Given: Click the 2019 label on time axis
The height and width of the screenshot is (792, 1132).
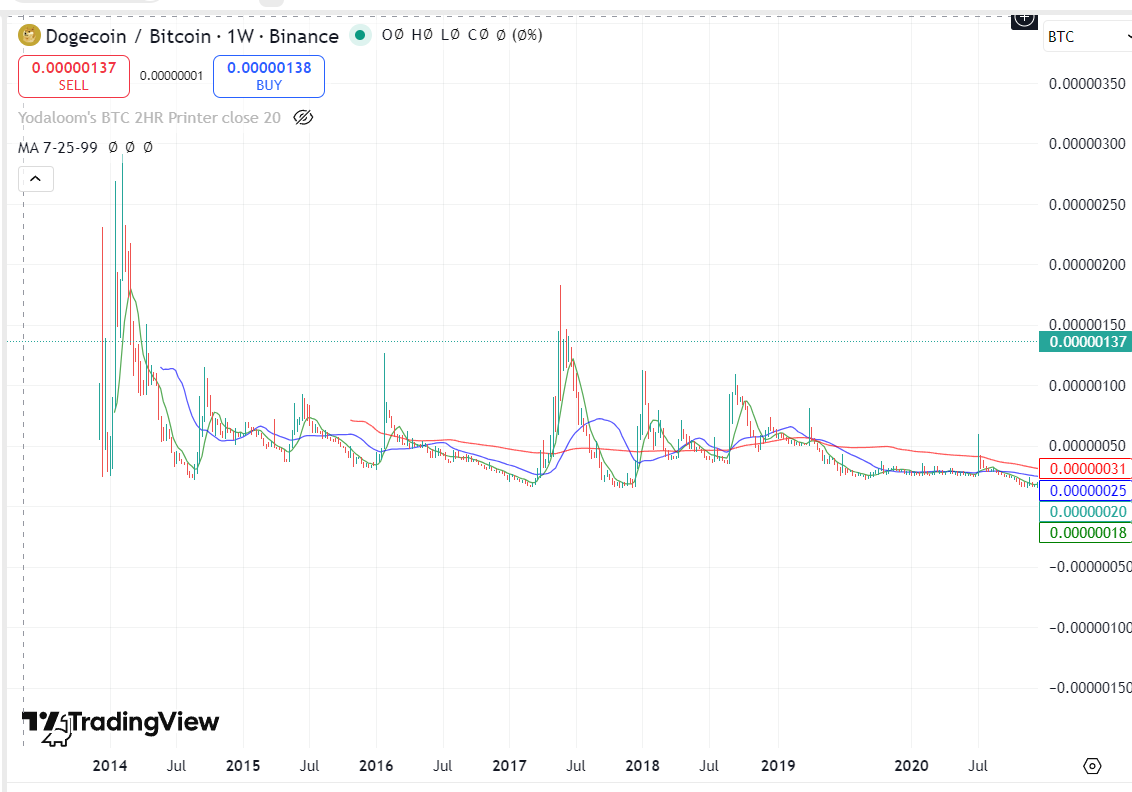Looking at the screenshot, I should tap(778, 766).
